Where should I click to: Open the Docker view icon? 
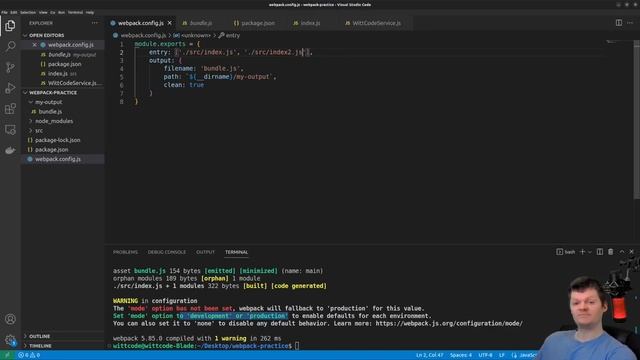(10, 150)
